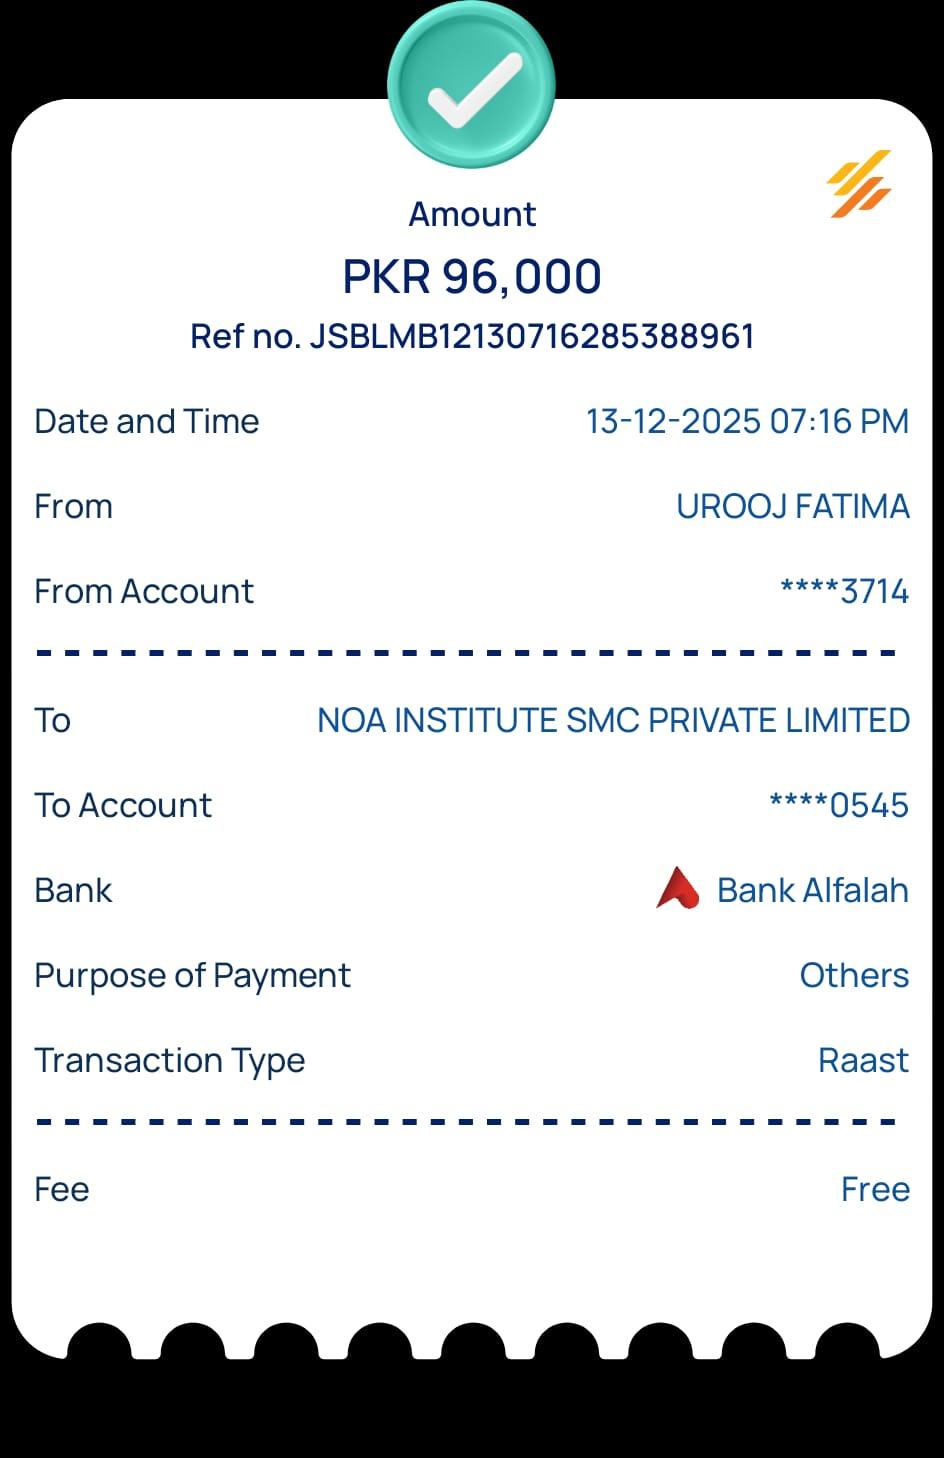The image size is (944, 1458).
Task: Click the Others purpose value
Action: (854, 975)
